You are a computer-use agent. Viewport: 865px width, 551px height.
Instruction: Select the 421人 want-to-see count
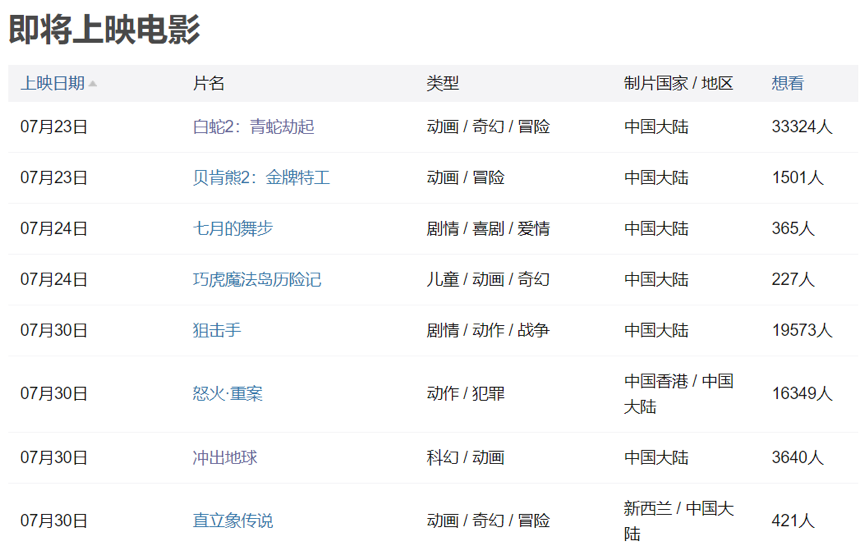click(x=793, y=521)
